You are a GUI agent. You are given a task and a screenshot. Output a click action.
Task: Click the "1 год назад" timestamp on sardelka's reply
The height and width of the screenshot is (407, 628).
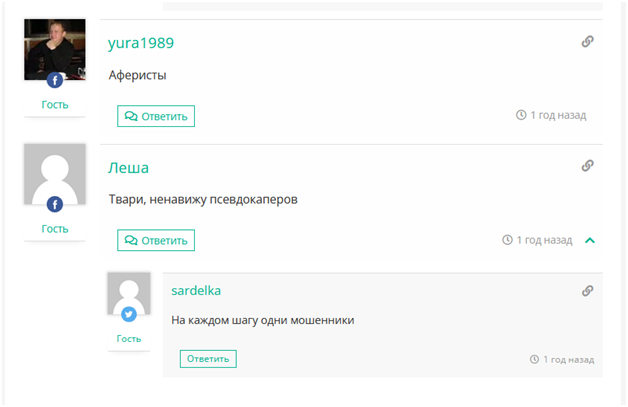(x=568, y=359)
